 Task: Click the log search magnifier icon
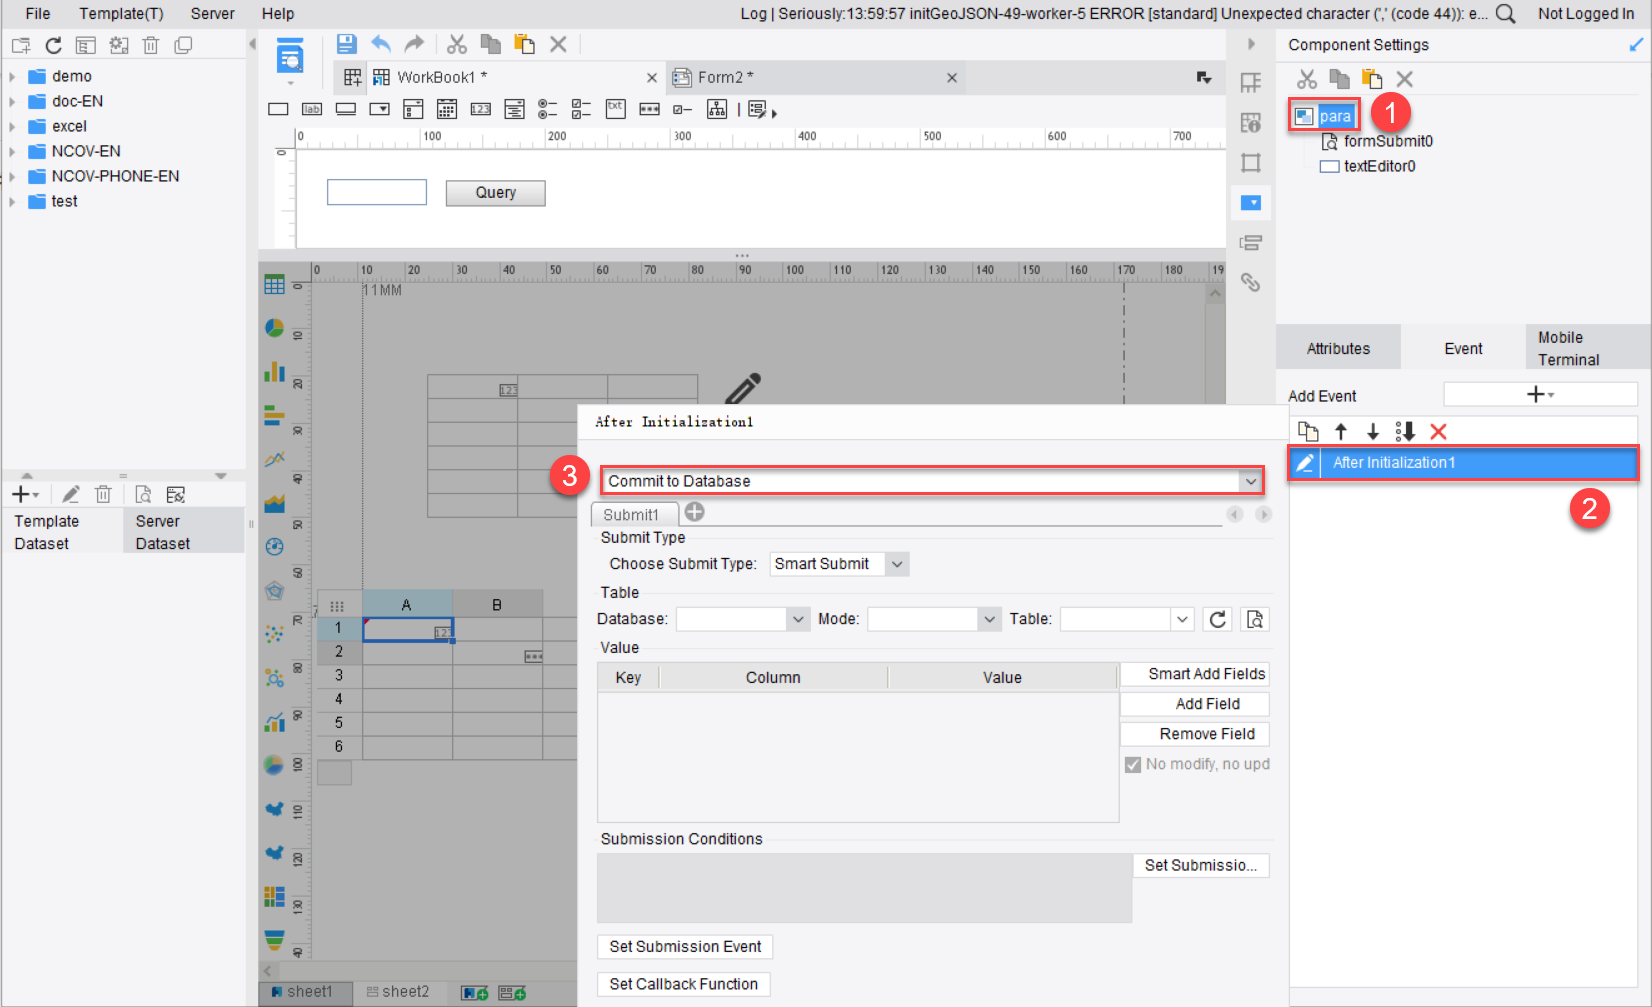click(1505, 14)
